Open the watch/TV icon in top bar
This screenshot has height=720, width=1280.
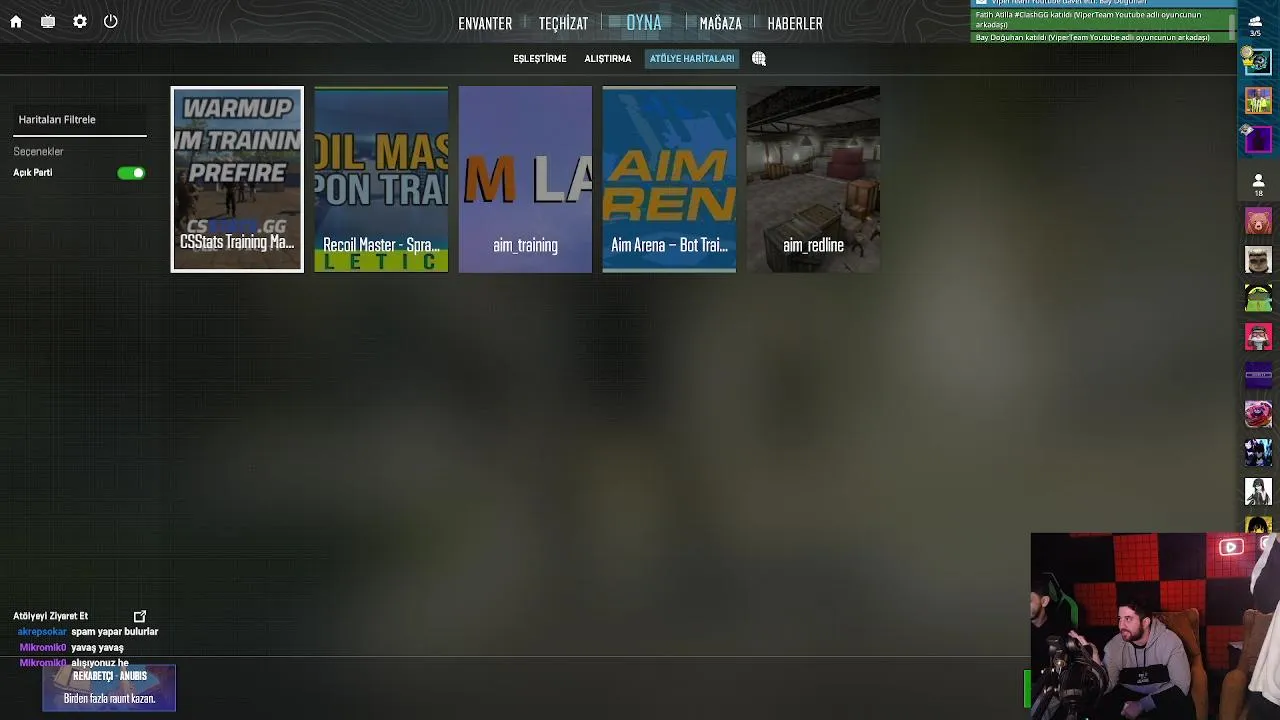pyautogui.click(x=48, y=21)
